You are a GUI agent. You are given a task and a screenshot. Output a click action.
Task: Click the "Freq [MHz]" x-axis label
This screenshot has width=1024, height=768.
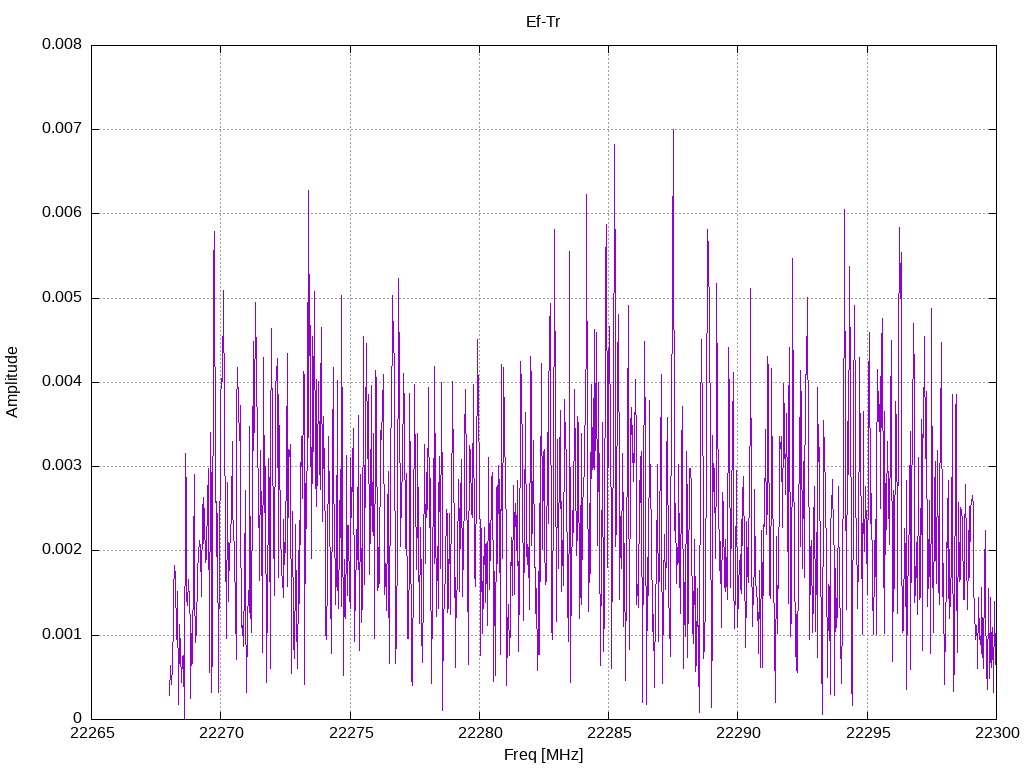[543, 755]
